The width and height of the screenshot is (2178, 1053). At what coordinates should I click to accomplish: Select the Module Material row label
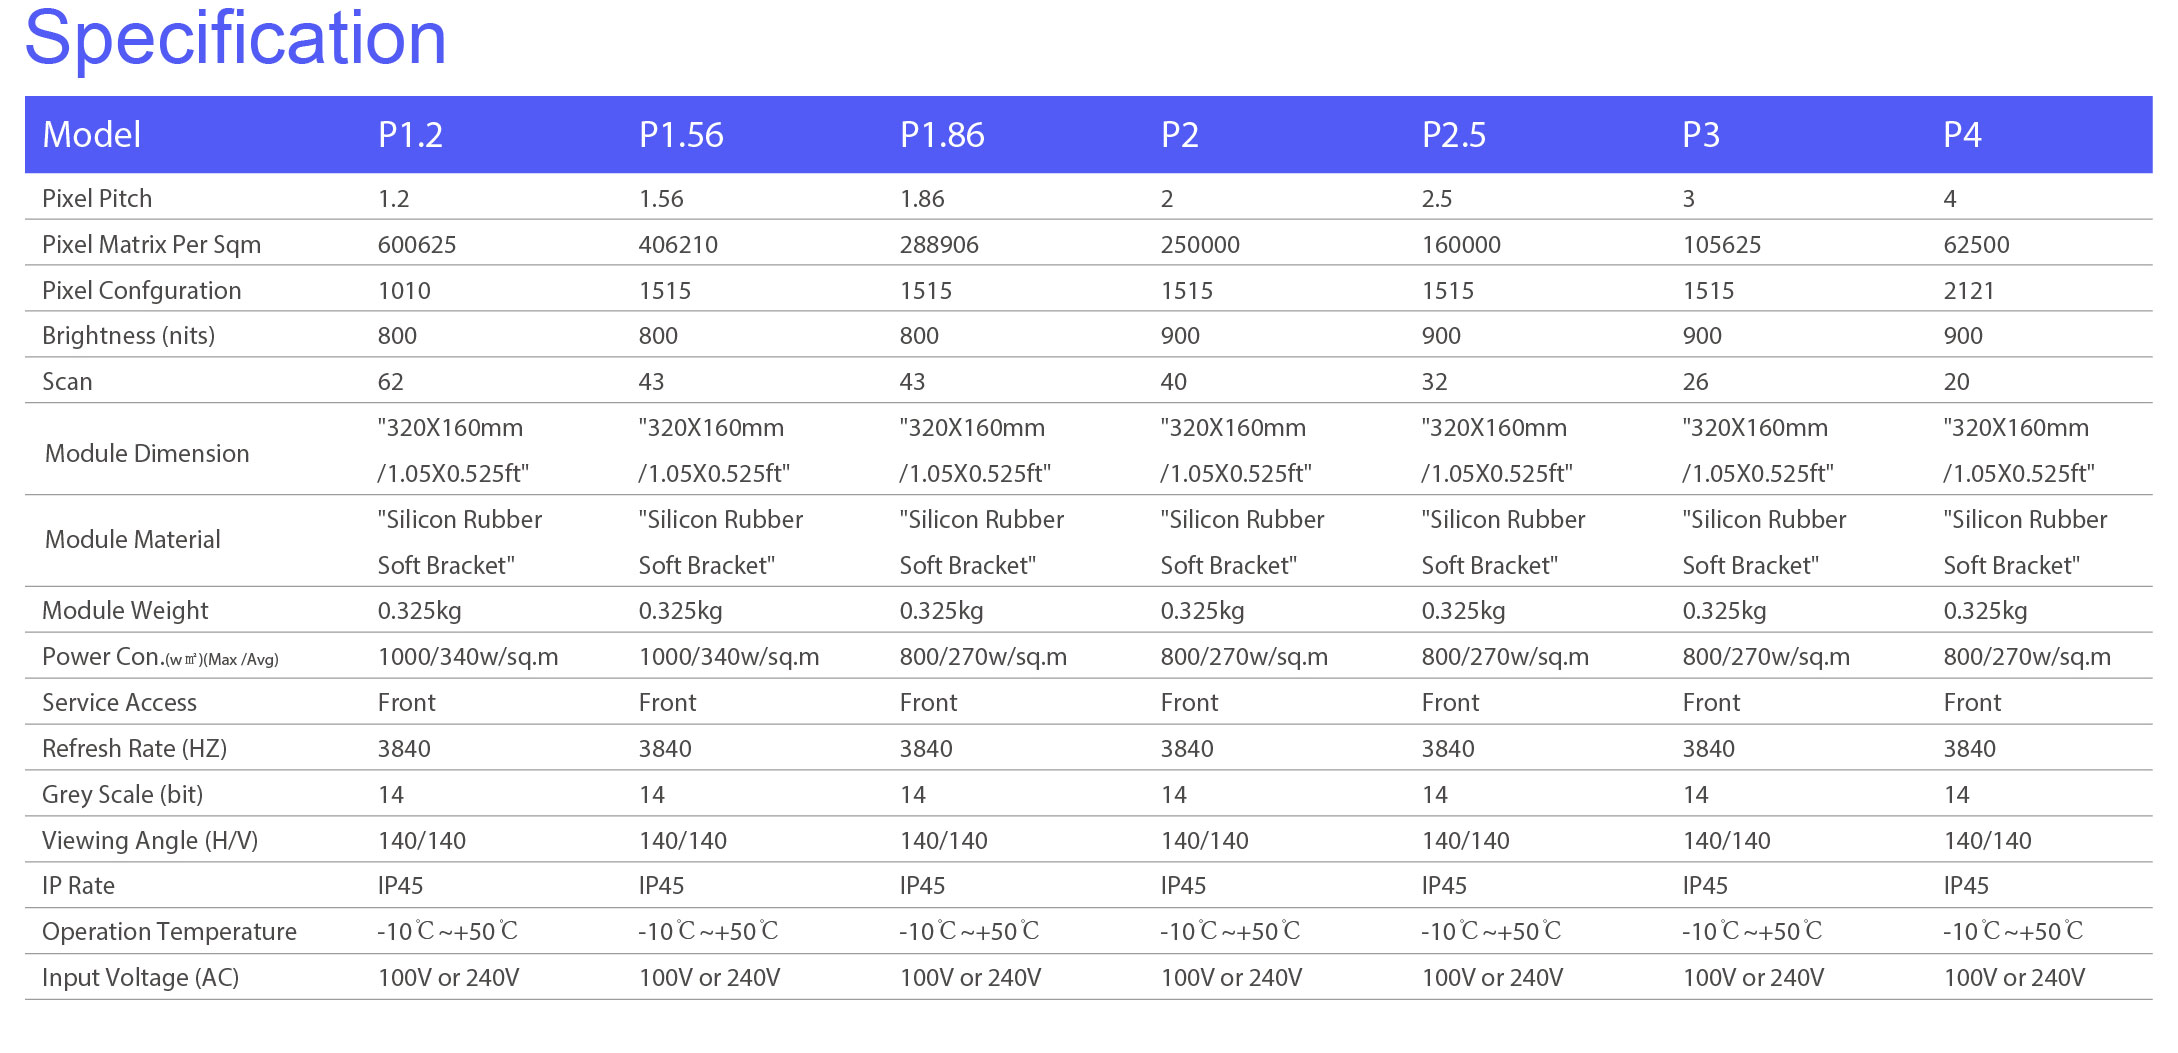pyautogui.click(x=132, y=539)
